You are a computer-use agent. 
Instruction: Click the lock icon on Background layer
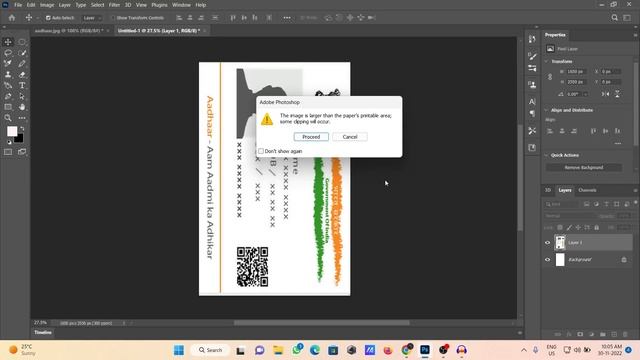(624, 260)
